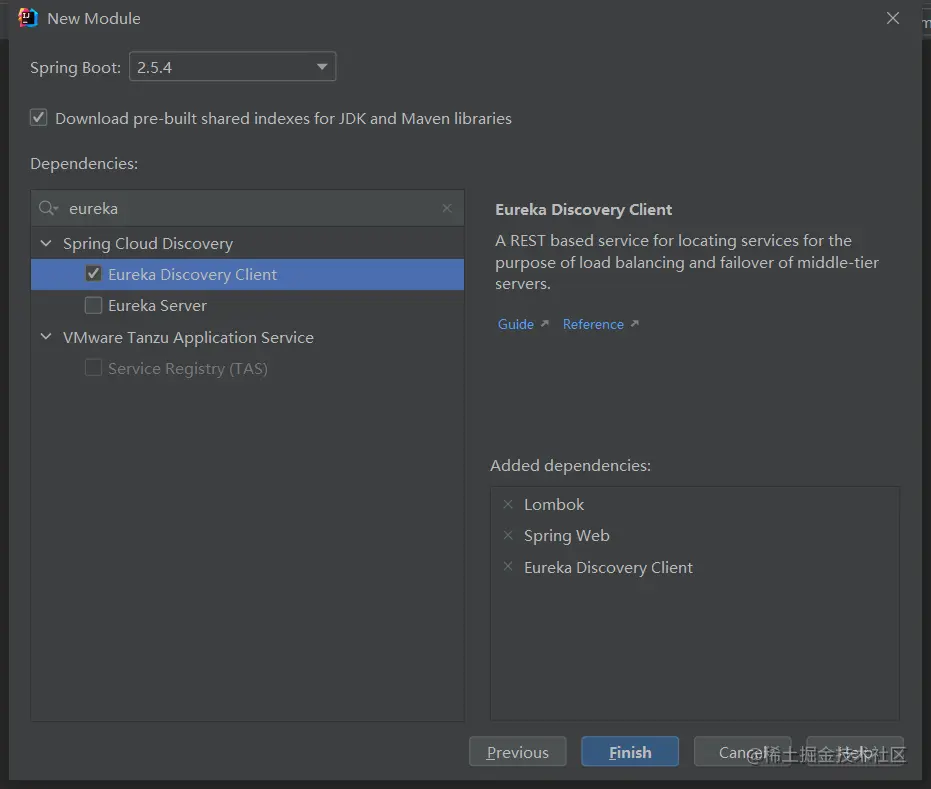
Task: Click the Finish button
Action: pyautogui.click(x=630, y=752)
